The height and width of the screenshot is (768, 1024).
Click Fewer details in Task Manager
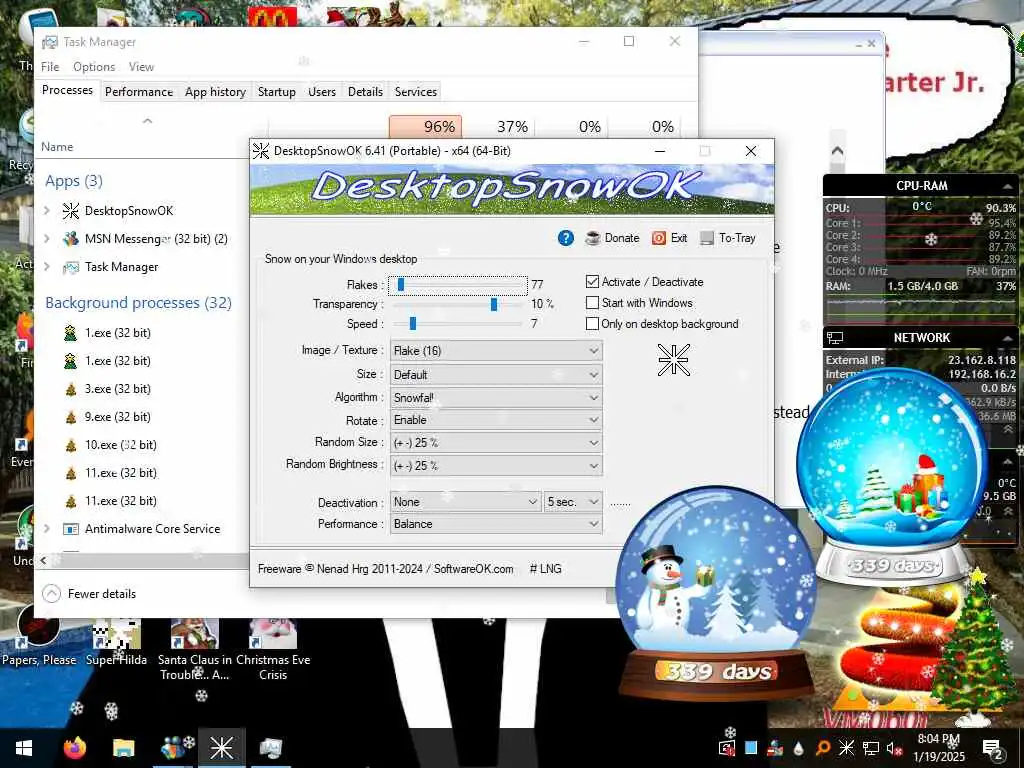[x=89, y=594]
